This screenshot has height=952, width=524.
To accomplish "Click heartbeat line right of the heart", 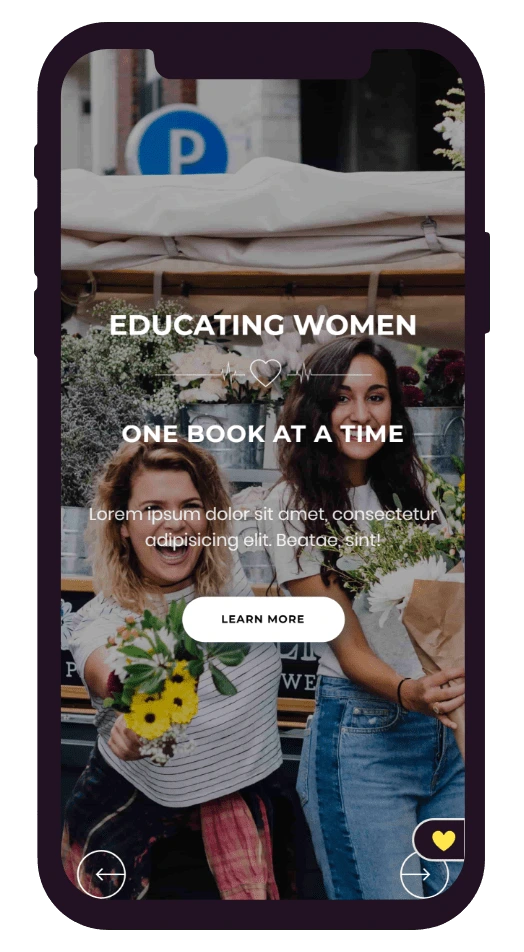I will point(328,375).
